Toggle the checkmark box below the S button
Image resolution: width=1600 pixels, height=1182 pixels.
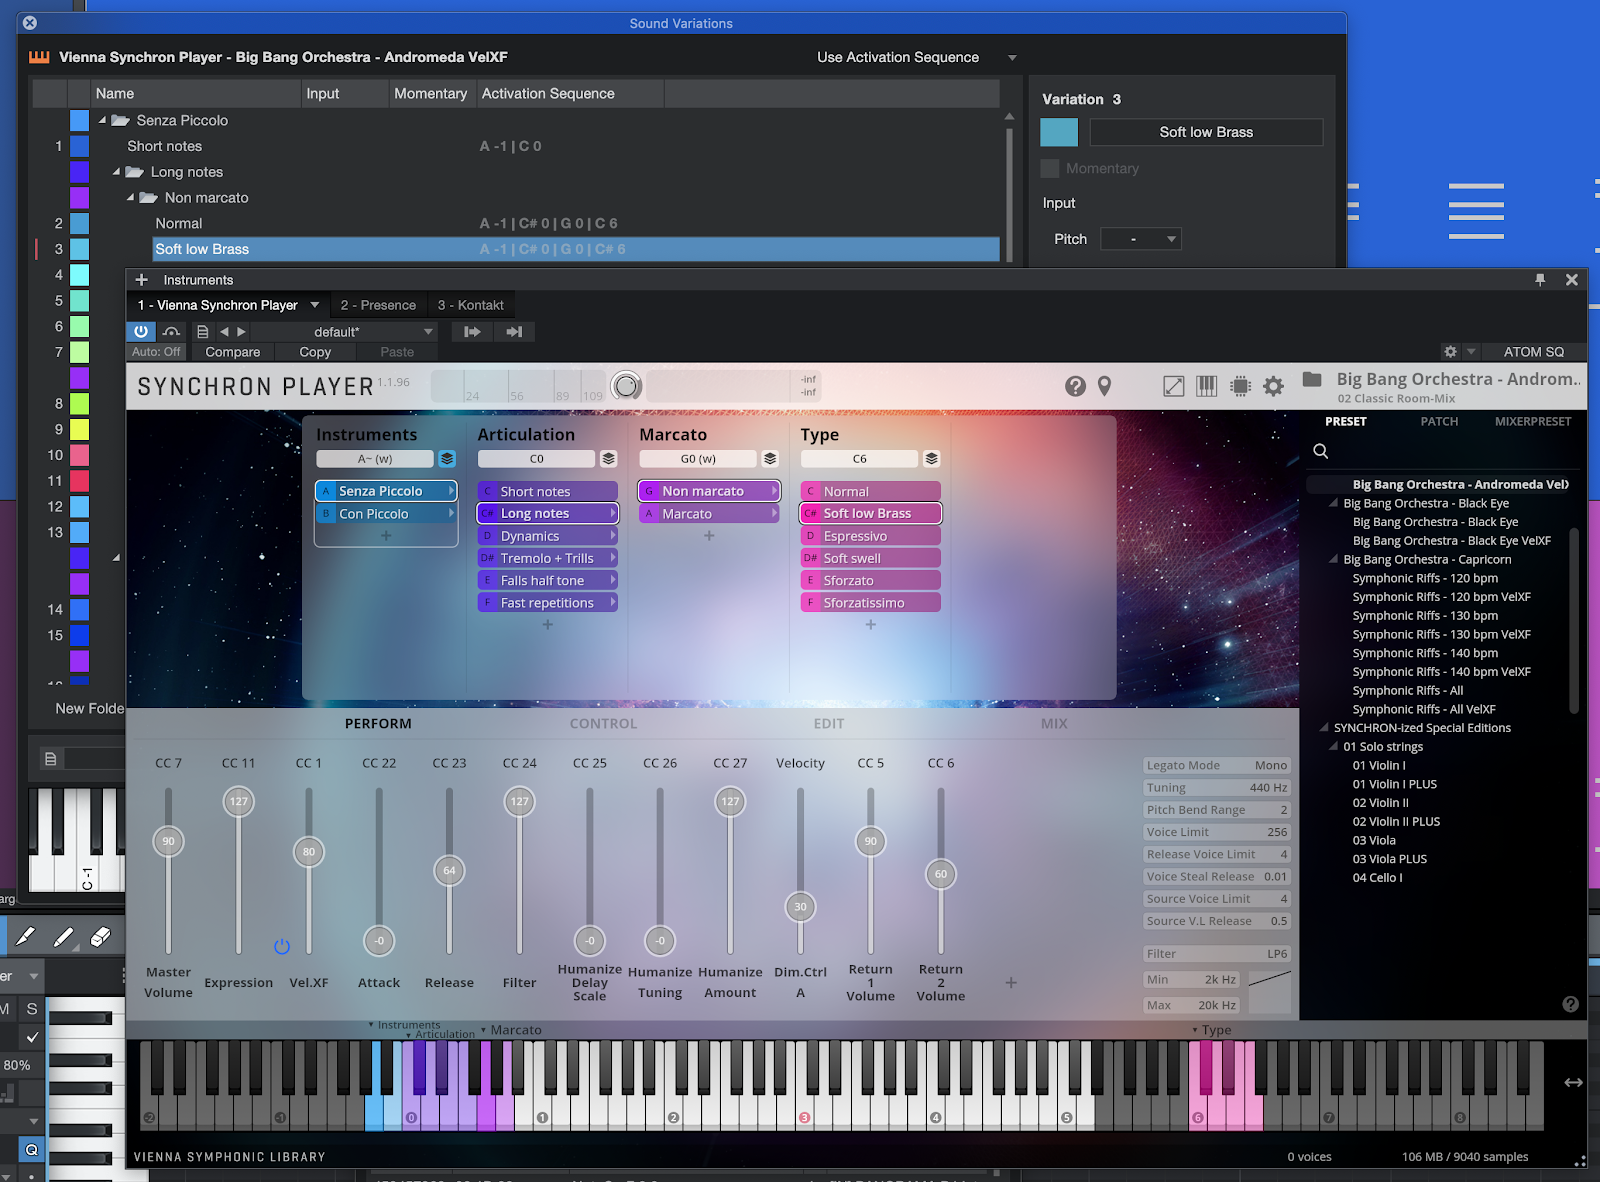click(x=32, y=1037)
